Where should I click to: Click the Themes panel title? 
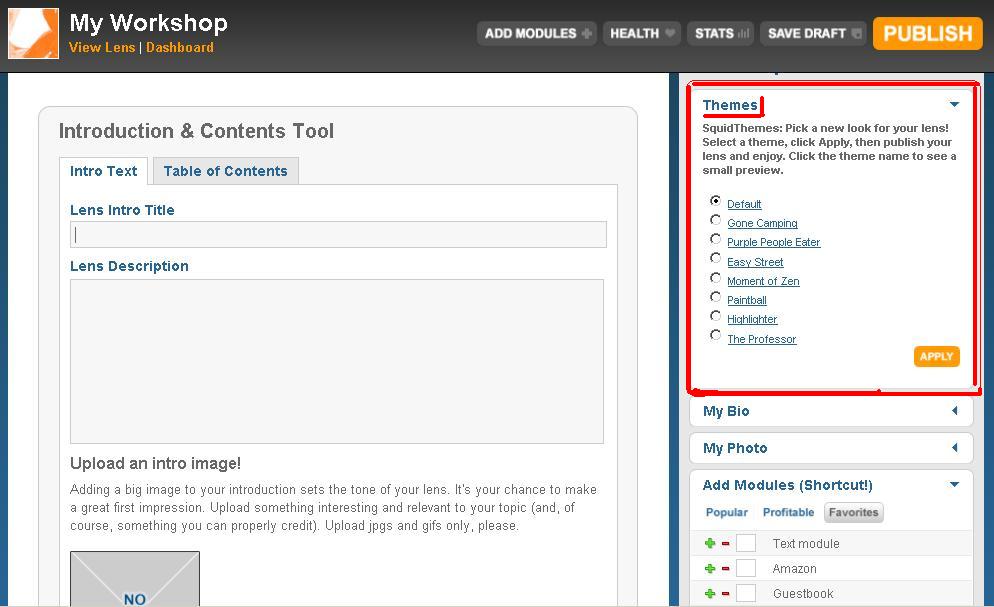pos(730,105)
